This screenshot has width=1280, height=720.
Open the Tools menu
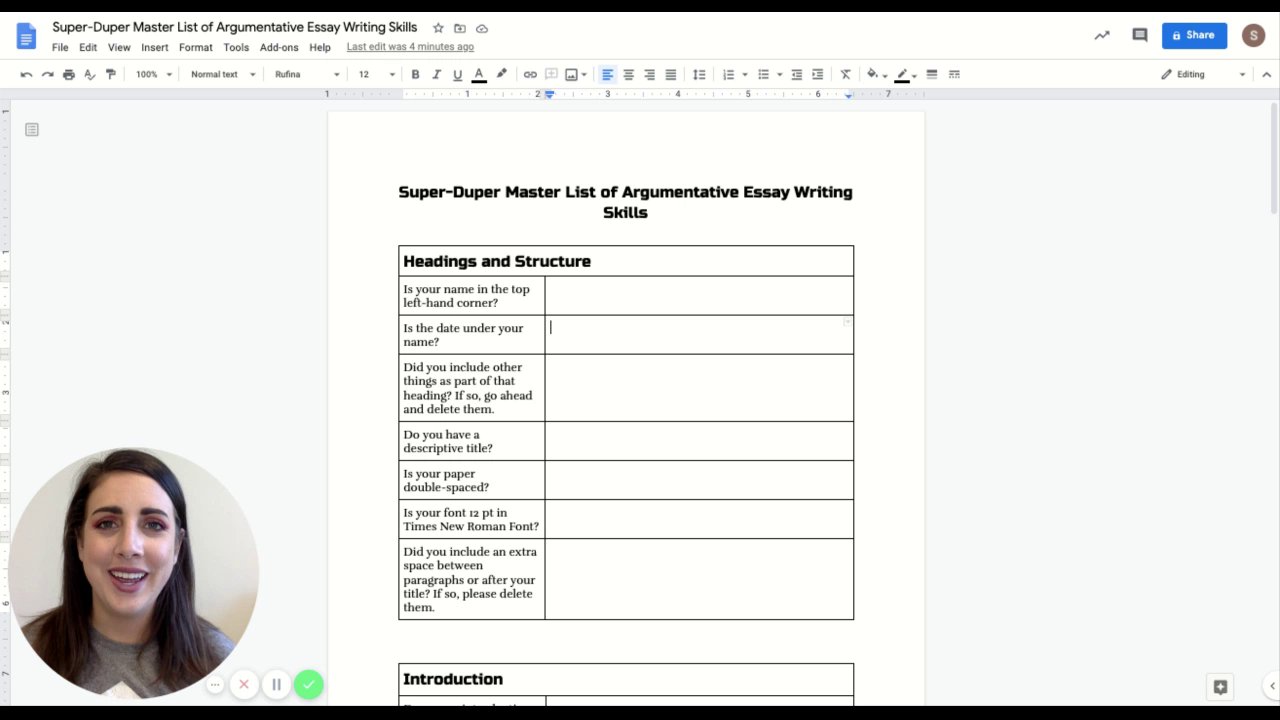pos(236,47)
